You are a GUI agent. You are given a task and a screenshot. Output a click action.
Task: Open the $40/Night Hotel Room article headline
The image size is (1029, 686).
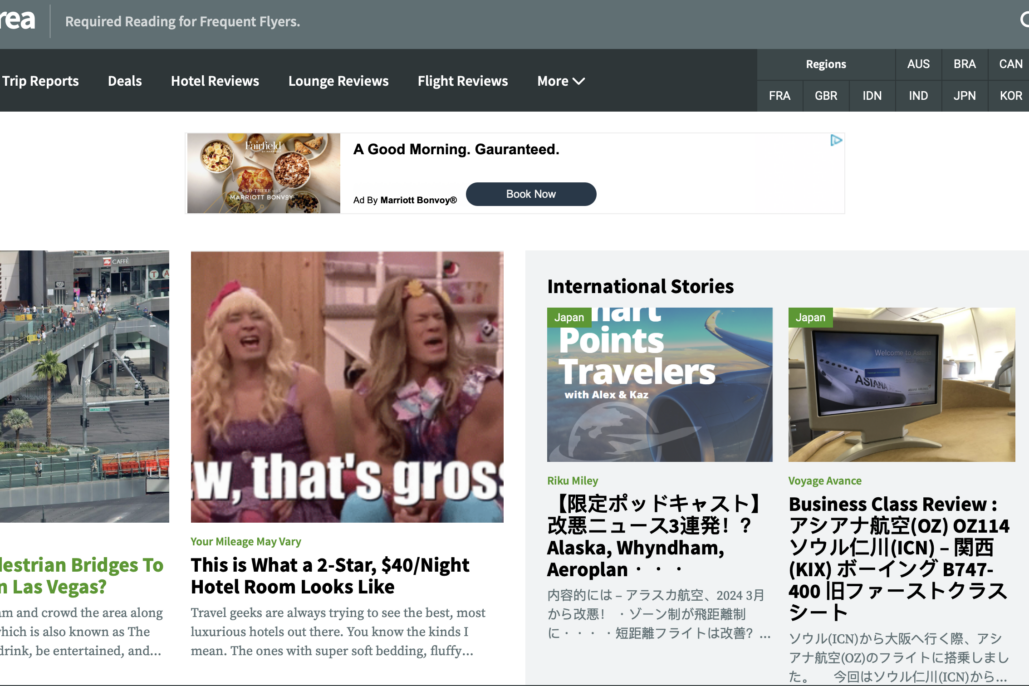click(x=330, y=576)
